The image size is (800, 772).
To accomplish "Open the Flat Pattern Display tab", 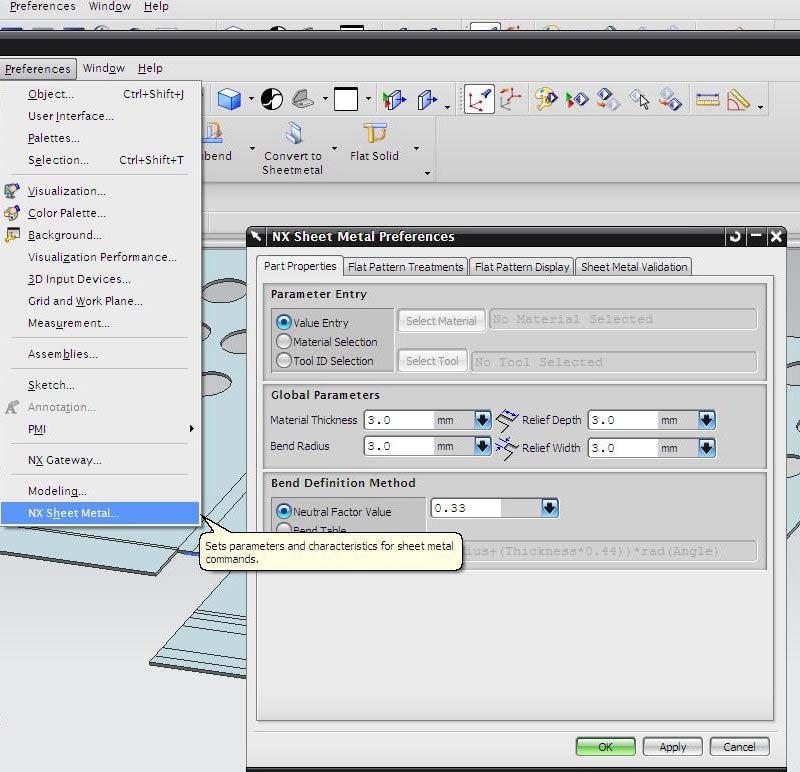I will (x=522, y=267).
